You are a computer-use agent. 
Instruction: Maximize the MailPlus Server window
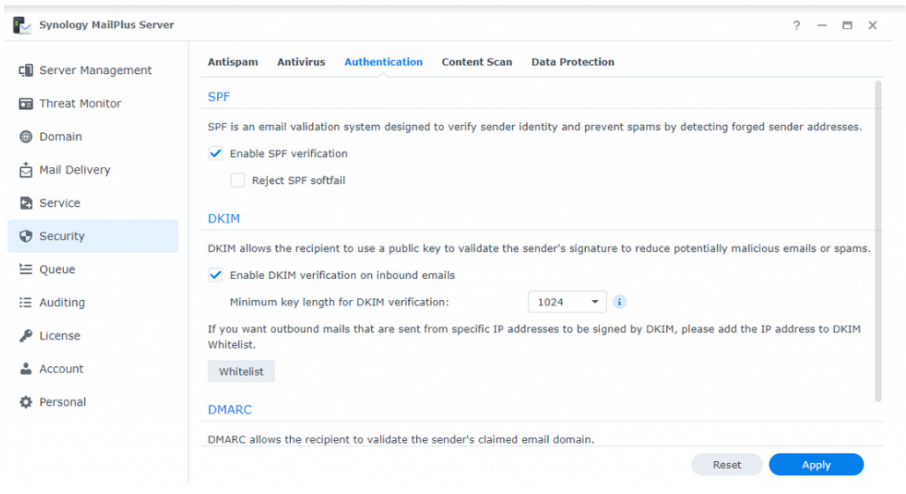click(847, 25)
